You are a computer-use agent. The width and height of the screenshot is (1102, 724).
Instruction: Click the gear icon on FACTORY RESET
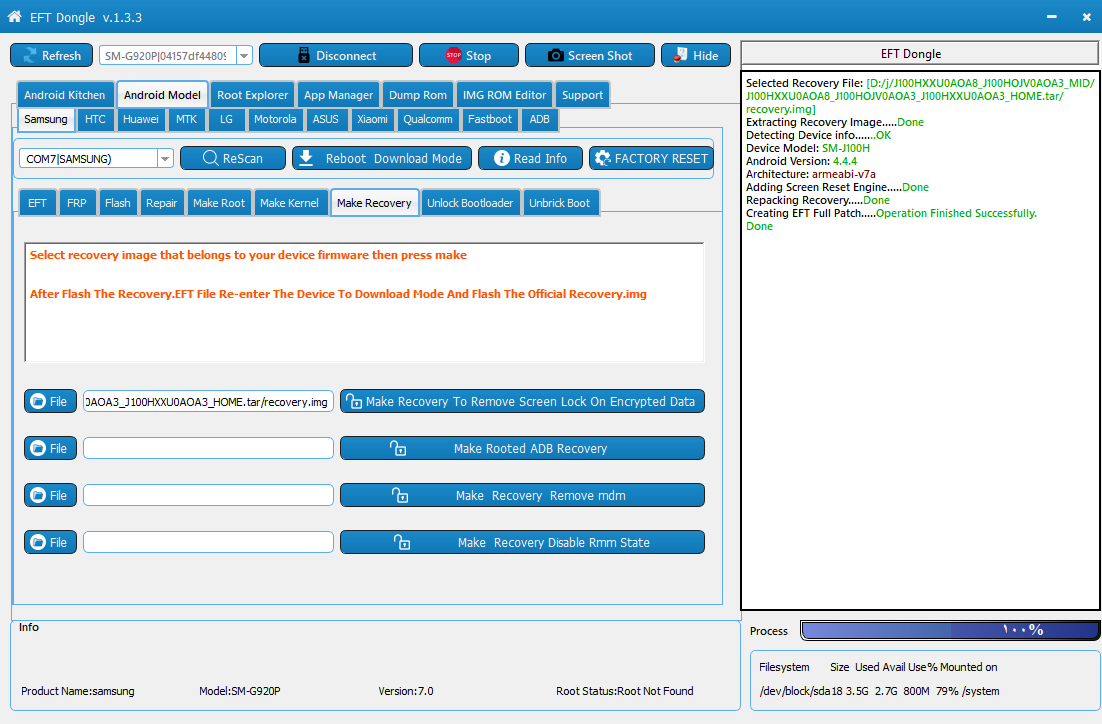602,158
